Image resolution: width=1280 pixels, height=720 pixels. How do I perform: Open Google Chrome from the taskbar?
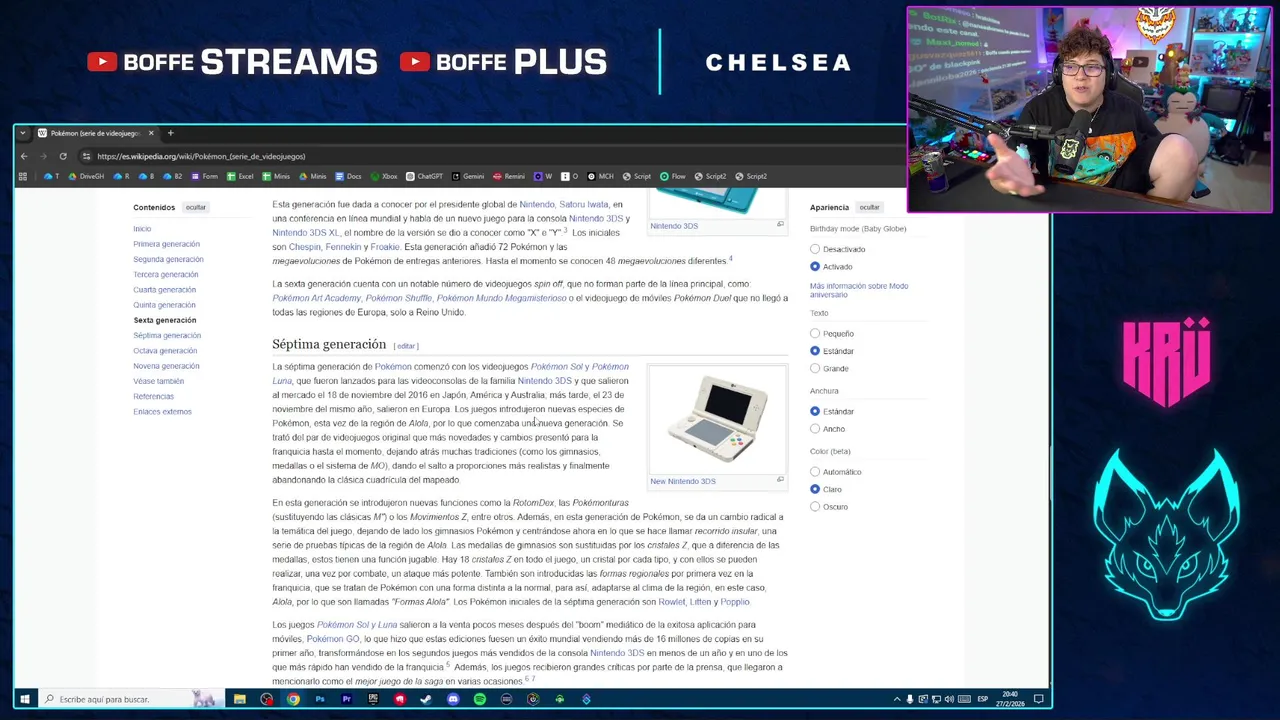293,699
